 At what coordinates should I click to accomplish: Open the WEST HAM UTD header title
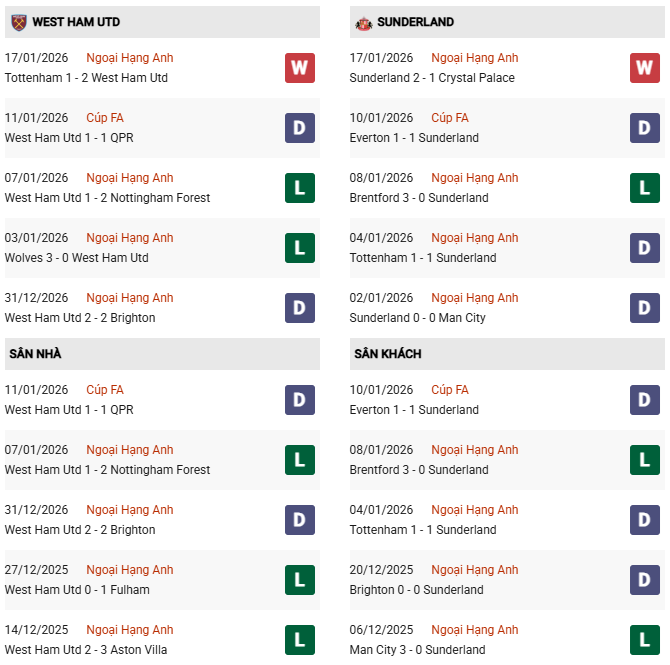click(x=76, y=22)
